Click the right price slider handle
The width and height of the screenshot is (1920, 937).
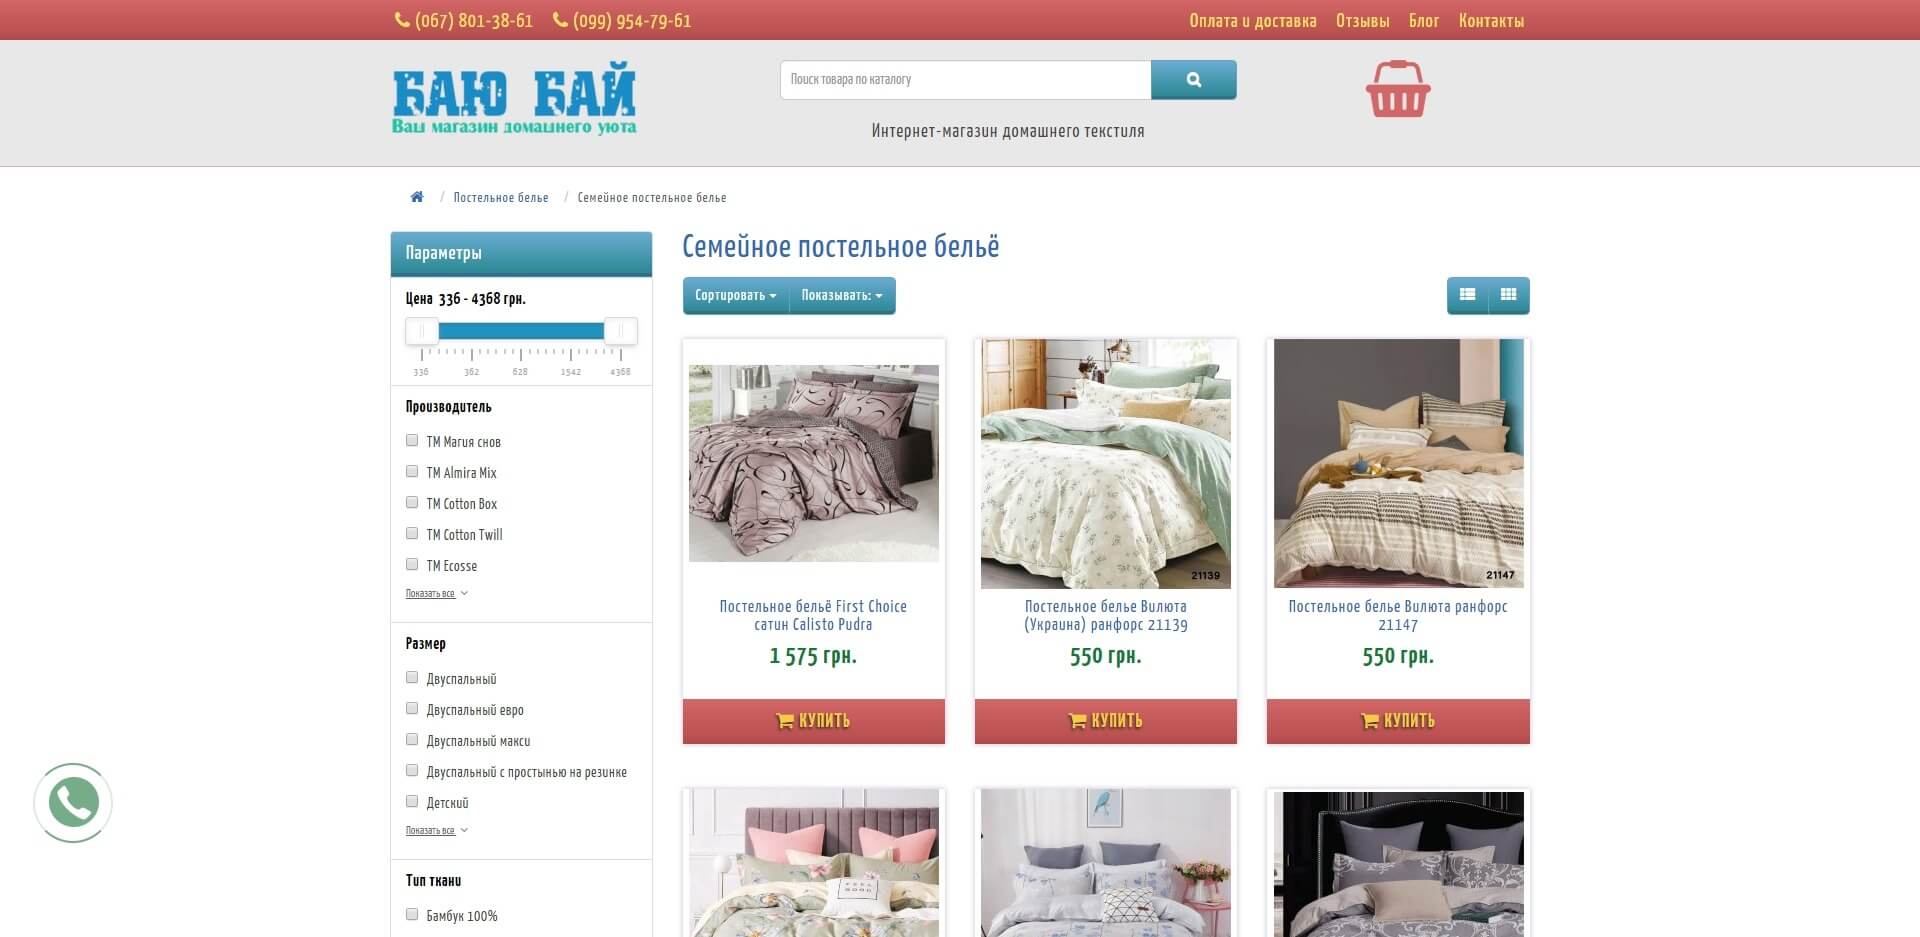point(620,331)
